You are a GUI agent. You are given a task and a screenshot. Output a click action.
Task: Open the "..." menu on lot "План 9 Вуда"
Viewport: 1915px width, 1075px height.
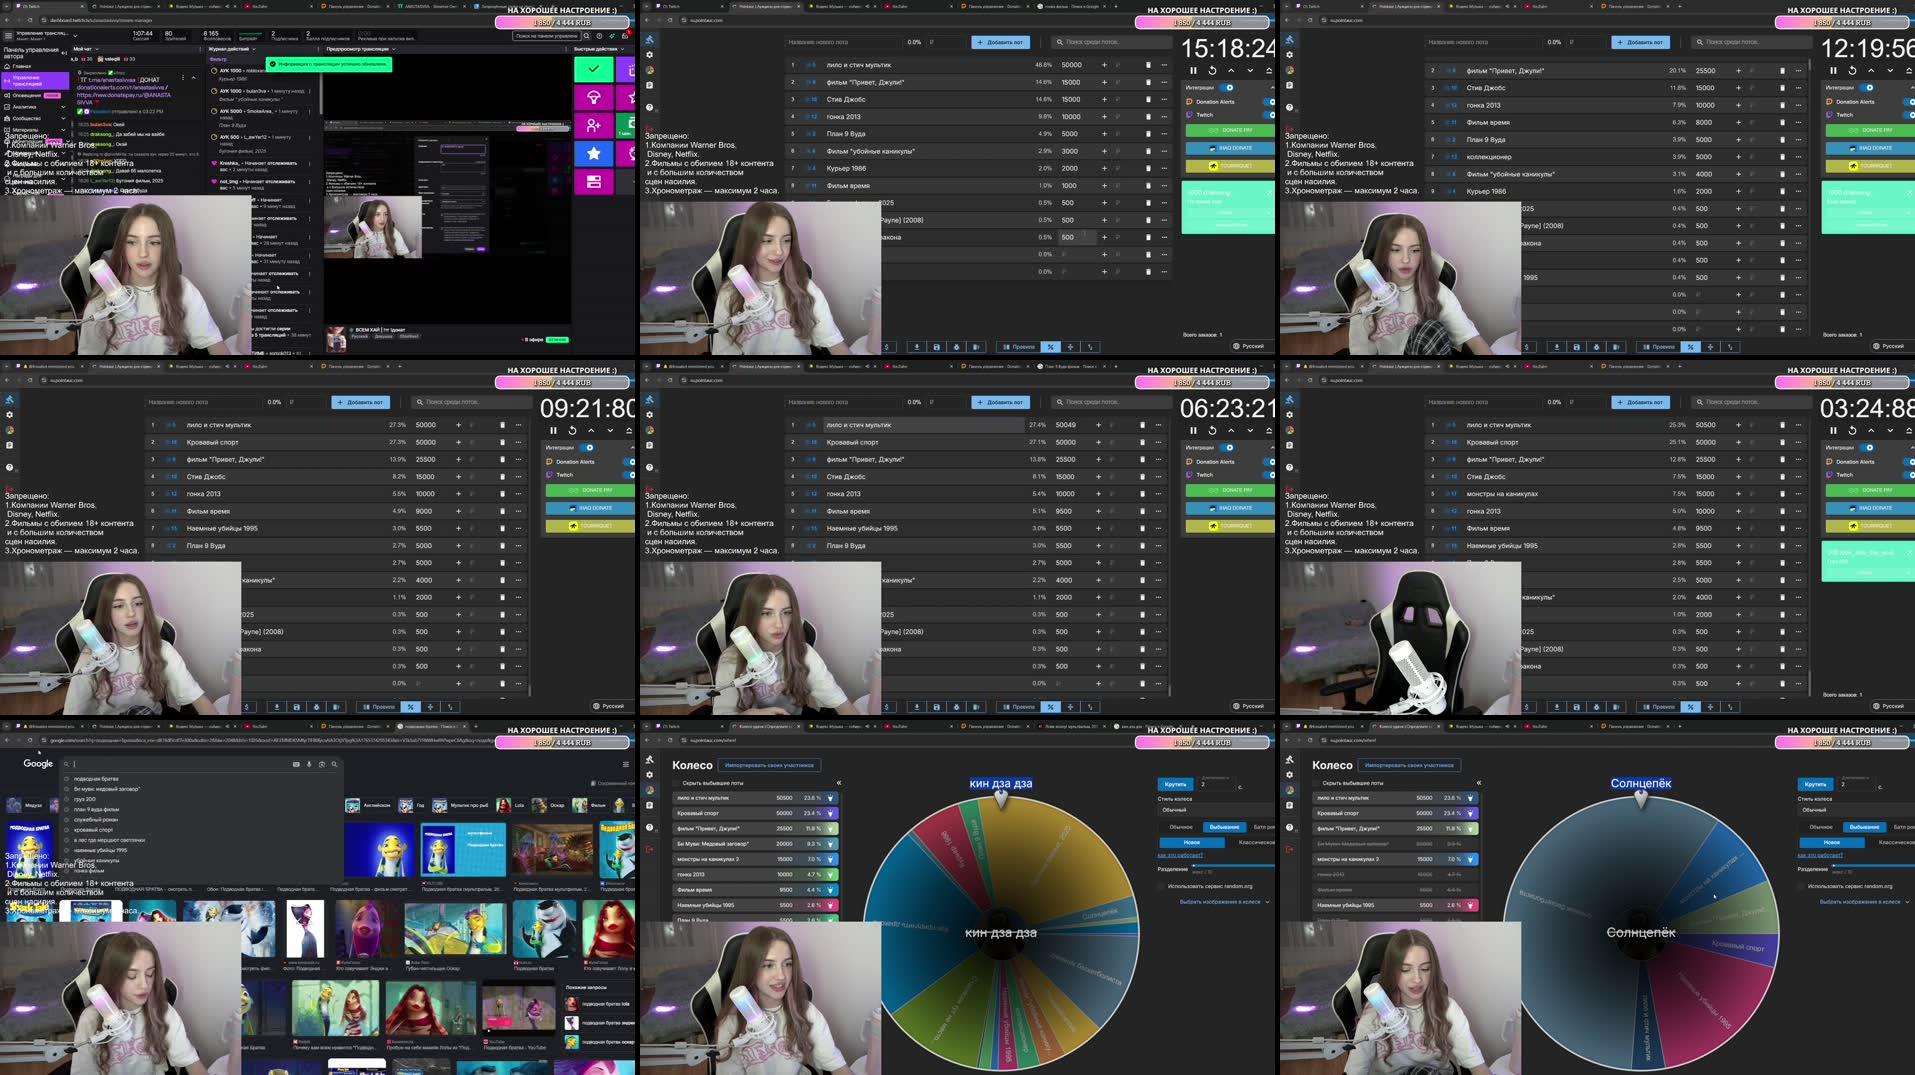[x=1164, y=134]
